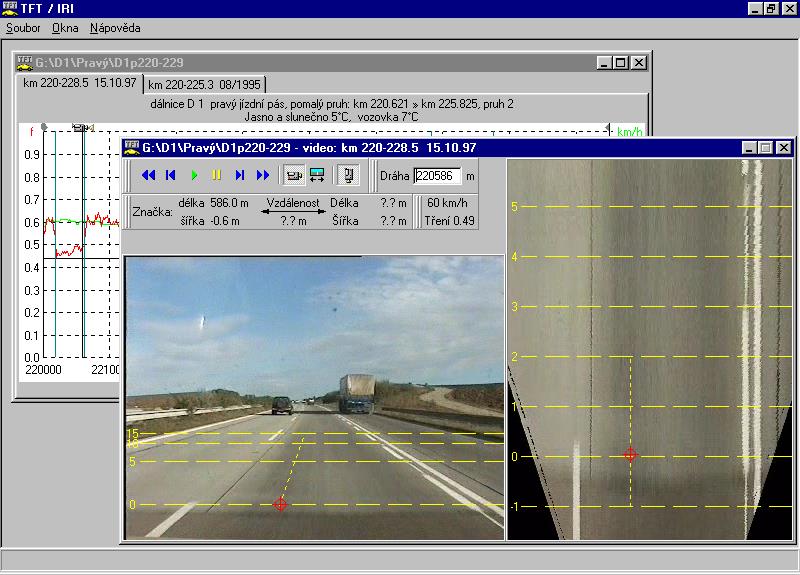Click the 'šířka -0.6 m' marker value
Viewport: 800px width, 575px height.
pos(210,221)
